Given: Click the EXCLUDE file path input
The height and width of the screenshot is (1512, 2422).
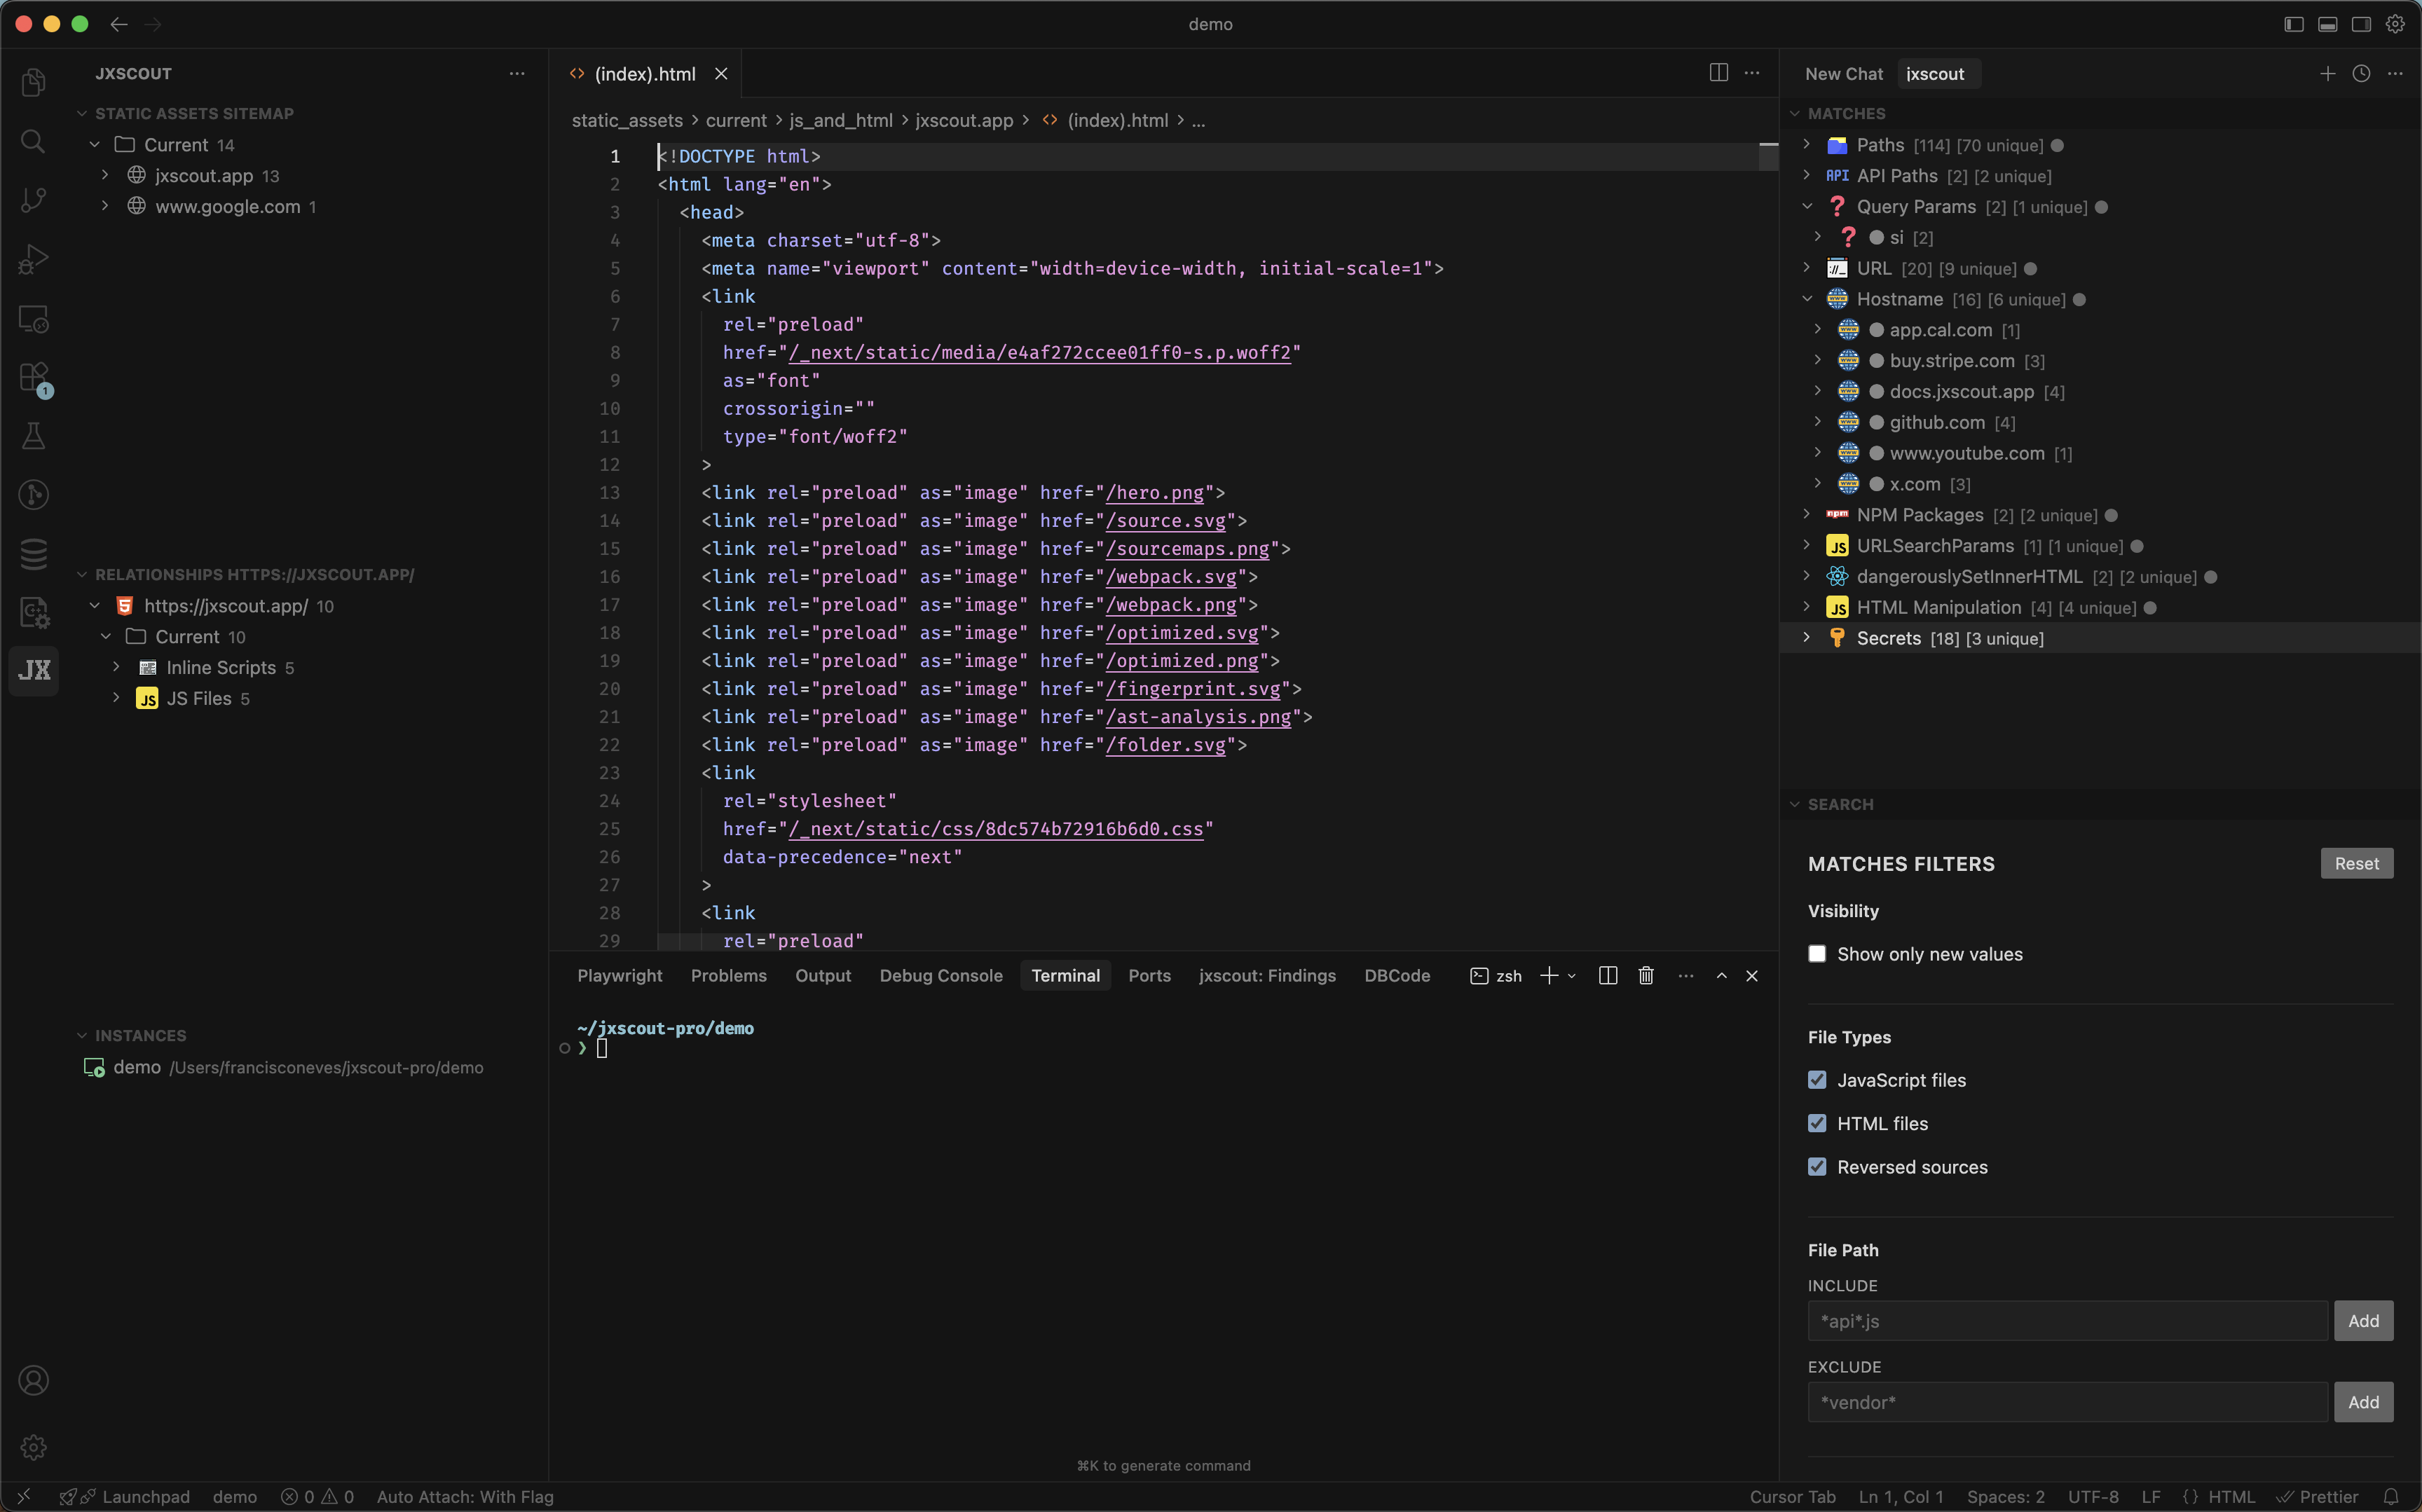Looking at the screenshot, I should 2068,1402.
